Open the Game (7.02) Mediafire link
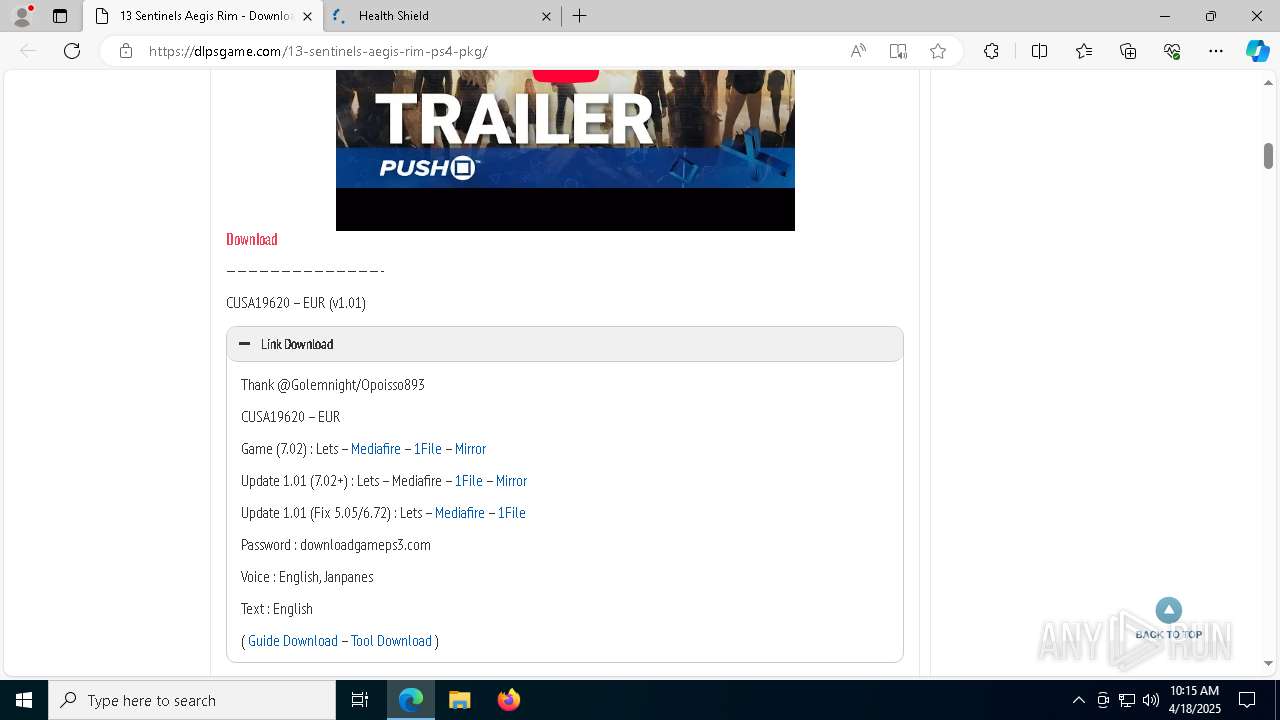Screen dimensions: 1280x720 [x=376, y=449]
